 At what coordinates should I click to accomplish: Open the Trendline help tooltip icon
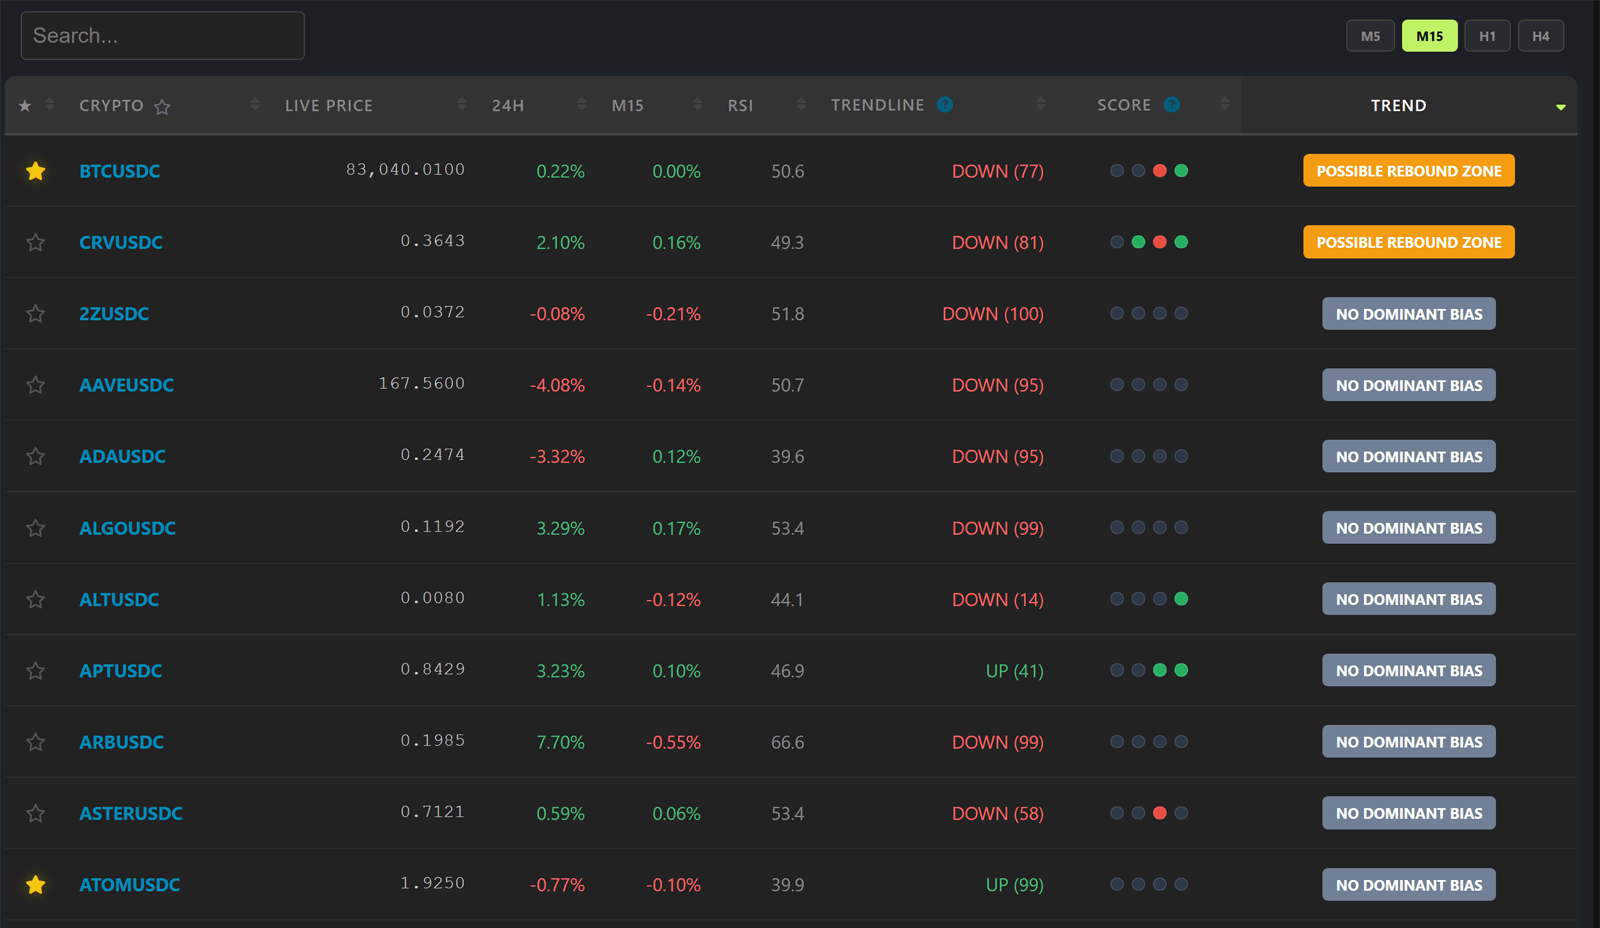945,104
